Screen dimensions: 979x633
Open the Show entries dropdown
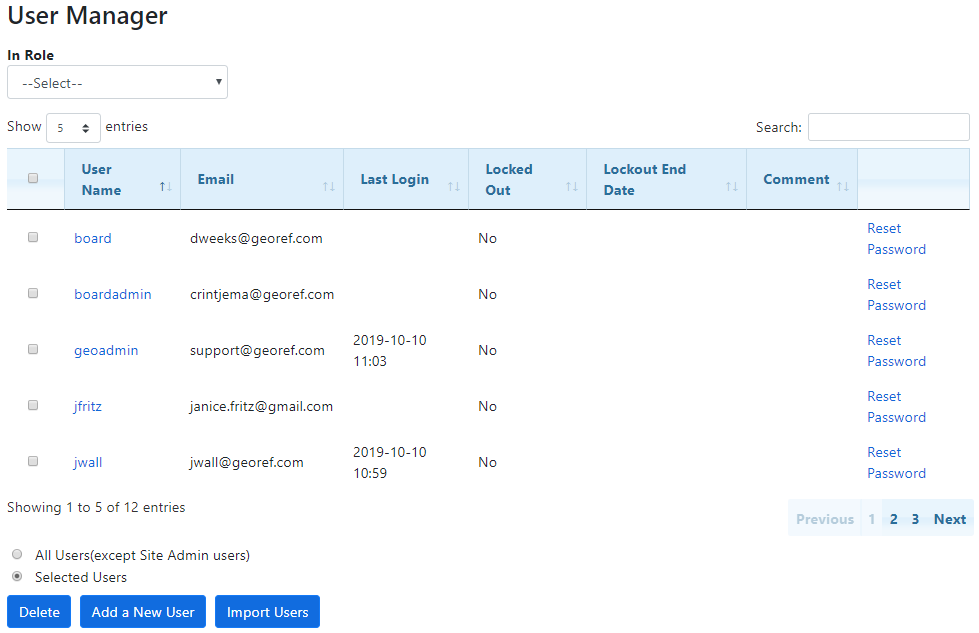pyautogui.click(x=73, y=127)
